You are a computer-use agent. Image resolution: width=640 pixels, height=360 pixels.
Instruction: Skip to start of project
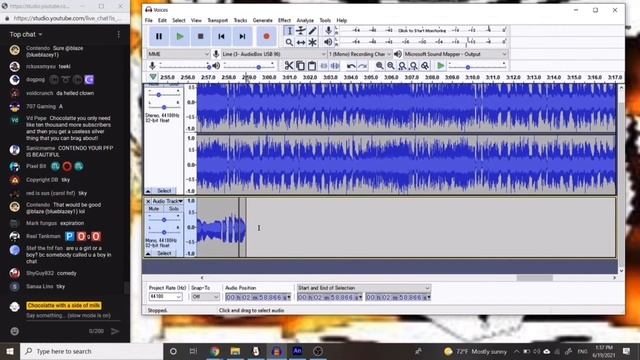coord(221,36)
